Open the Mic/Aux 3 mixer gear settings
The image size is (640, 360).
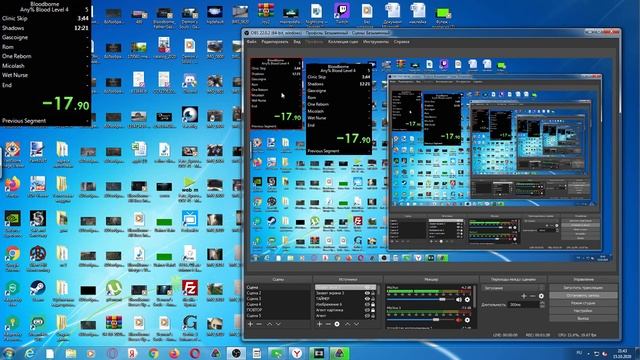(467, 320)
